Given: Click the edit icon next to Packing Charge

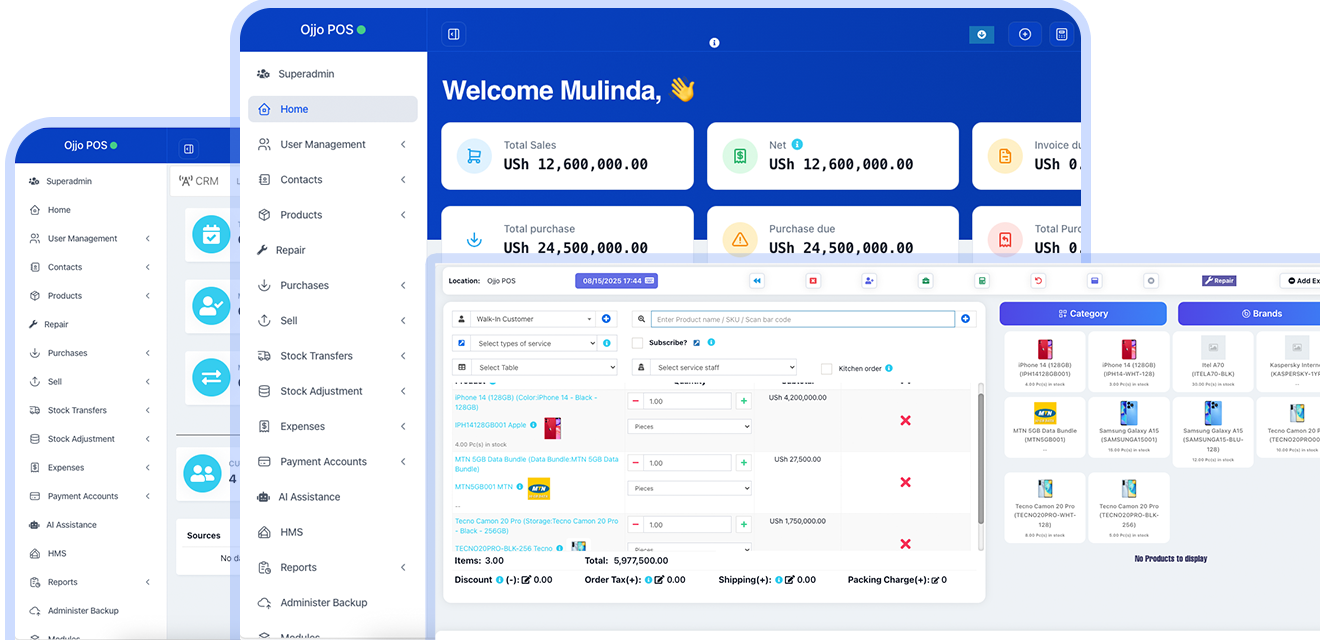Looking at the screenshot, I should tap(935, 580).
